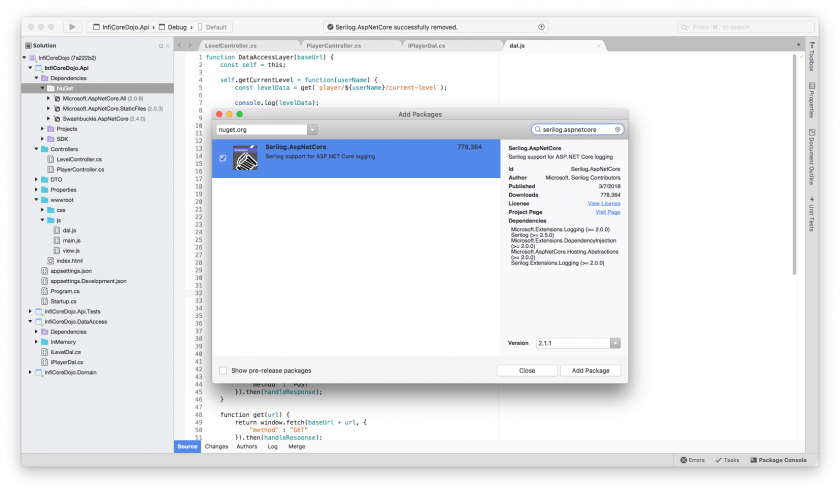Select the Source view tab
840x492 pixels.
187,446
